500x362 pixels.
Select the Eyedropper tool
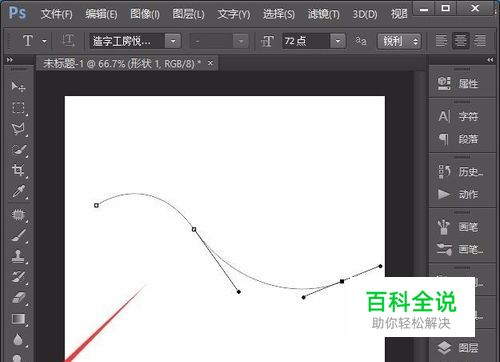coord(19,191)
